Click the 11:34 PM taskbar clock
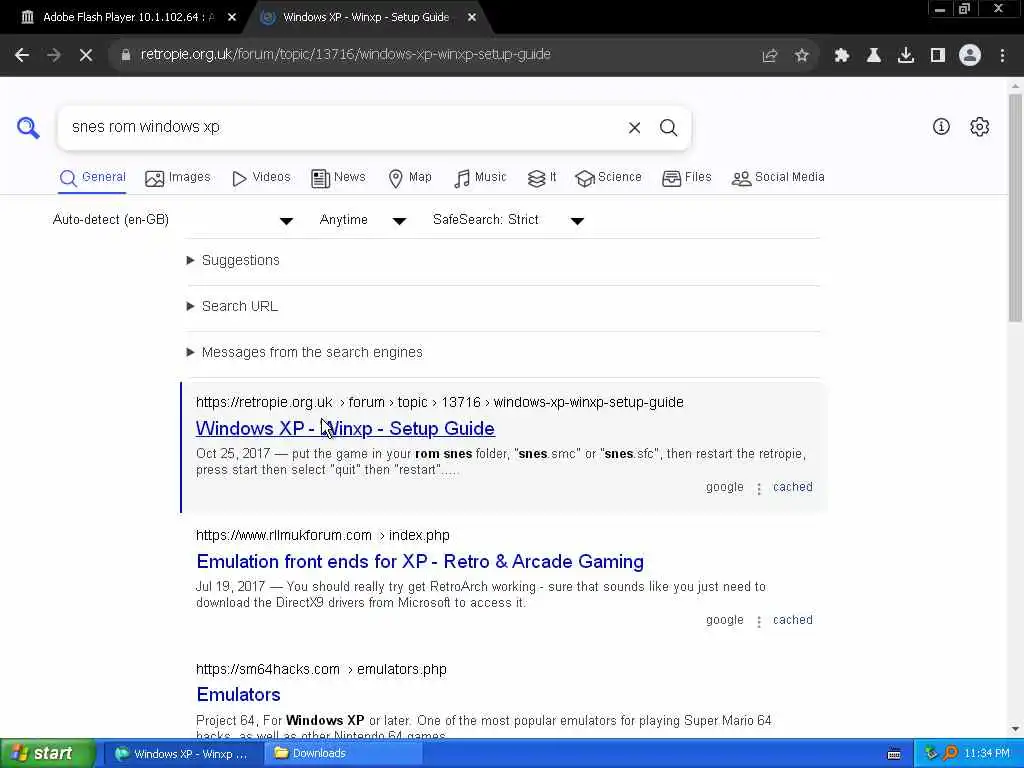The height and width of the screenshot is (768, 1024). pos(987,754)
